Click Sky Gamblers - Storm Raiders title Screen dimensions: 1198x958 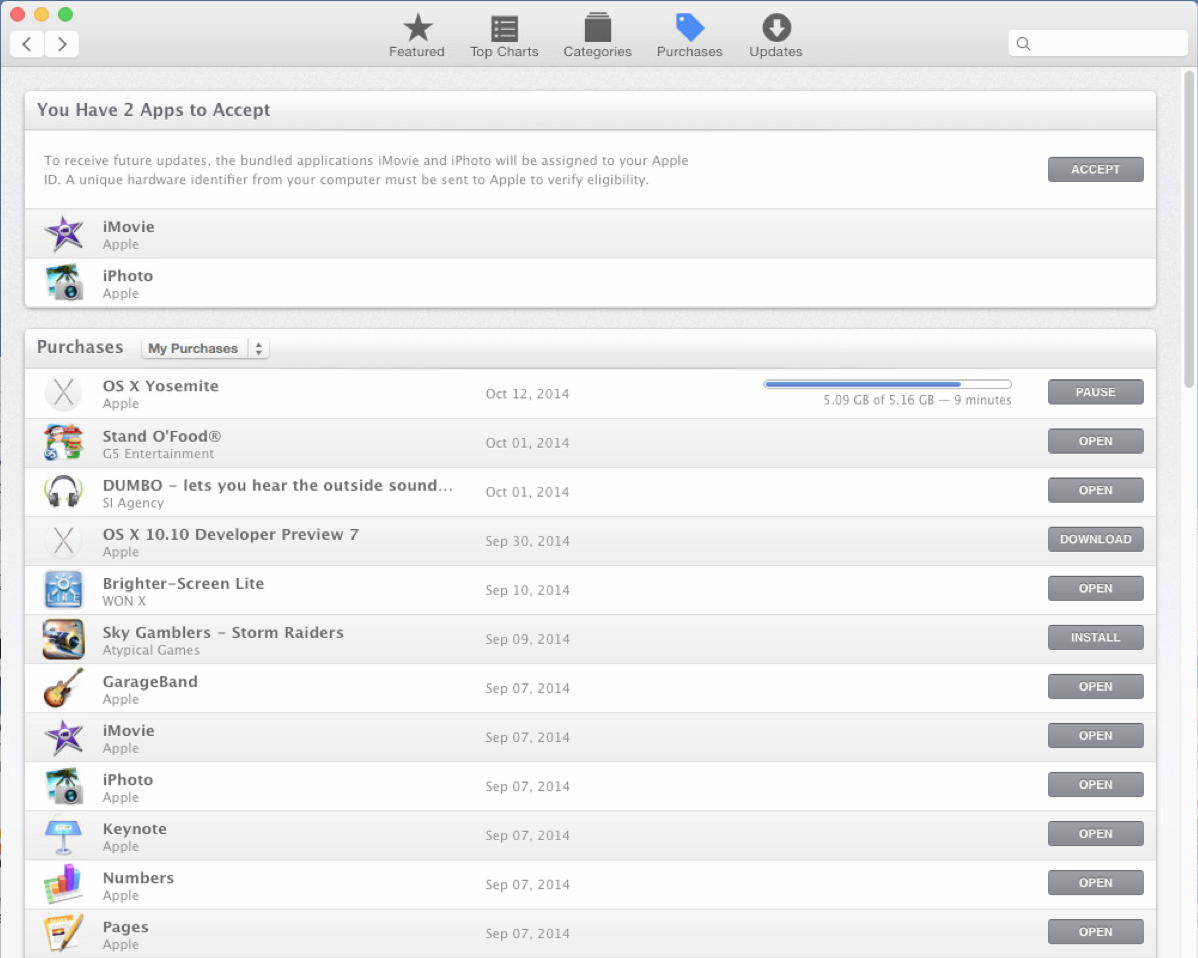click(223, 633)
